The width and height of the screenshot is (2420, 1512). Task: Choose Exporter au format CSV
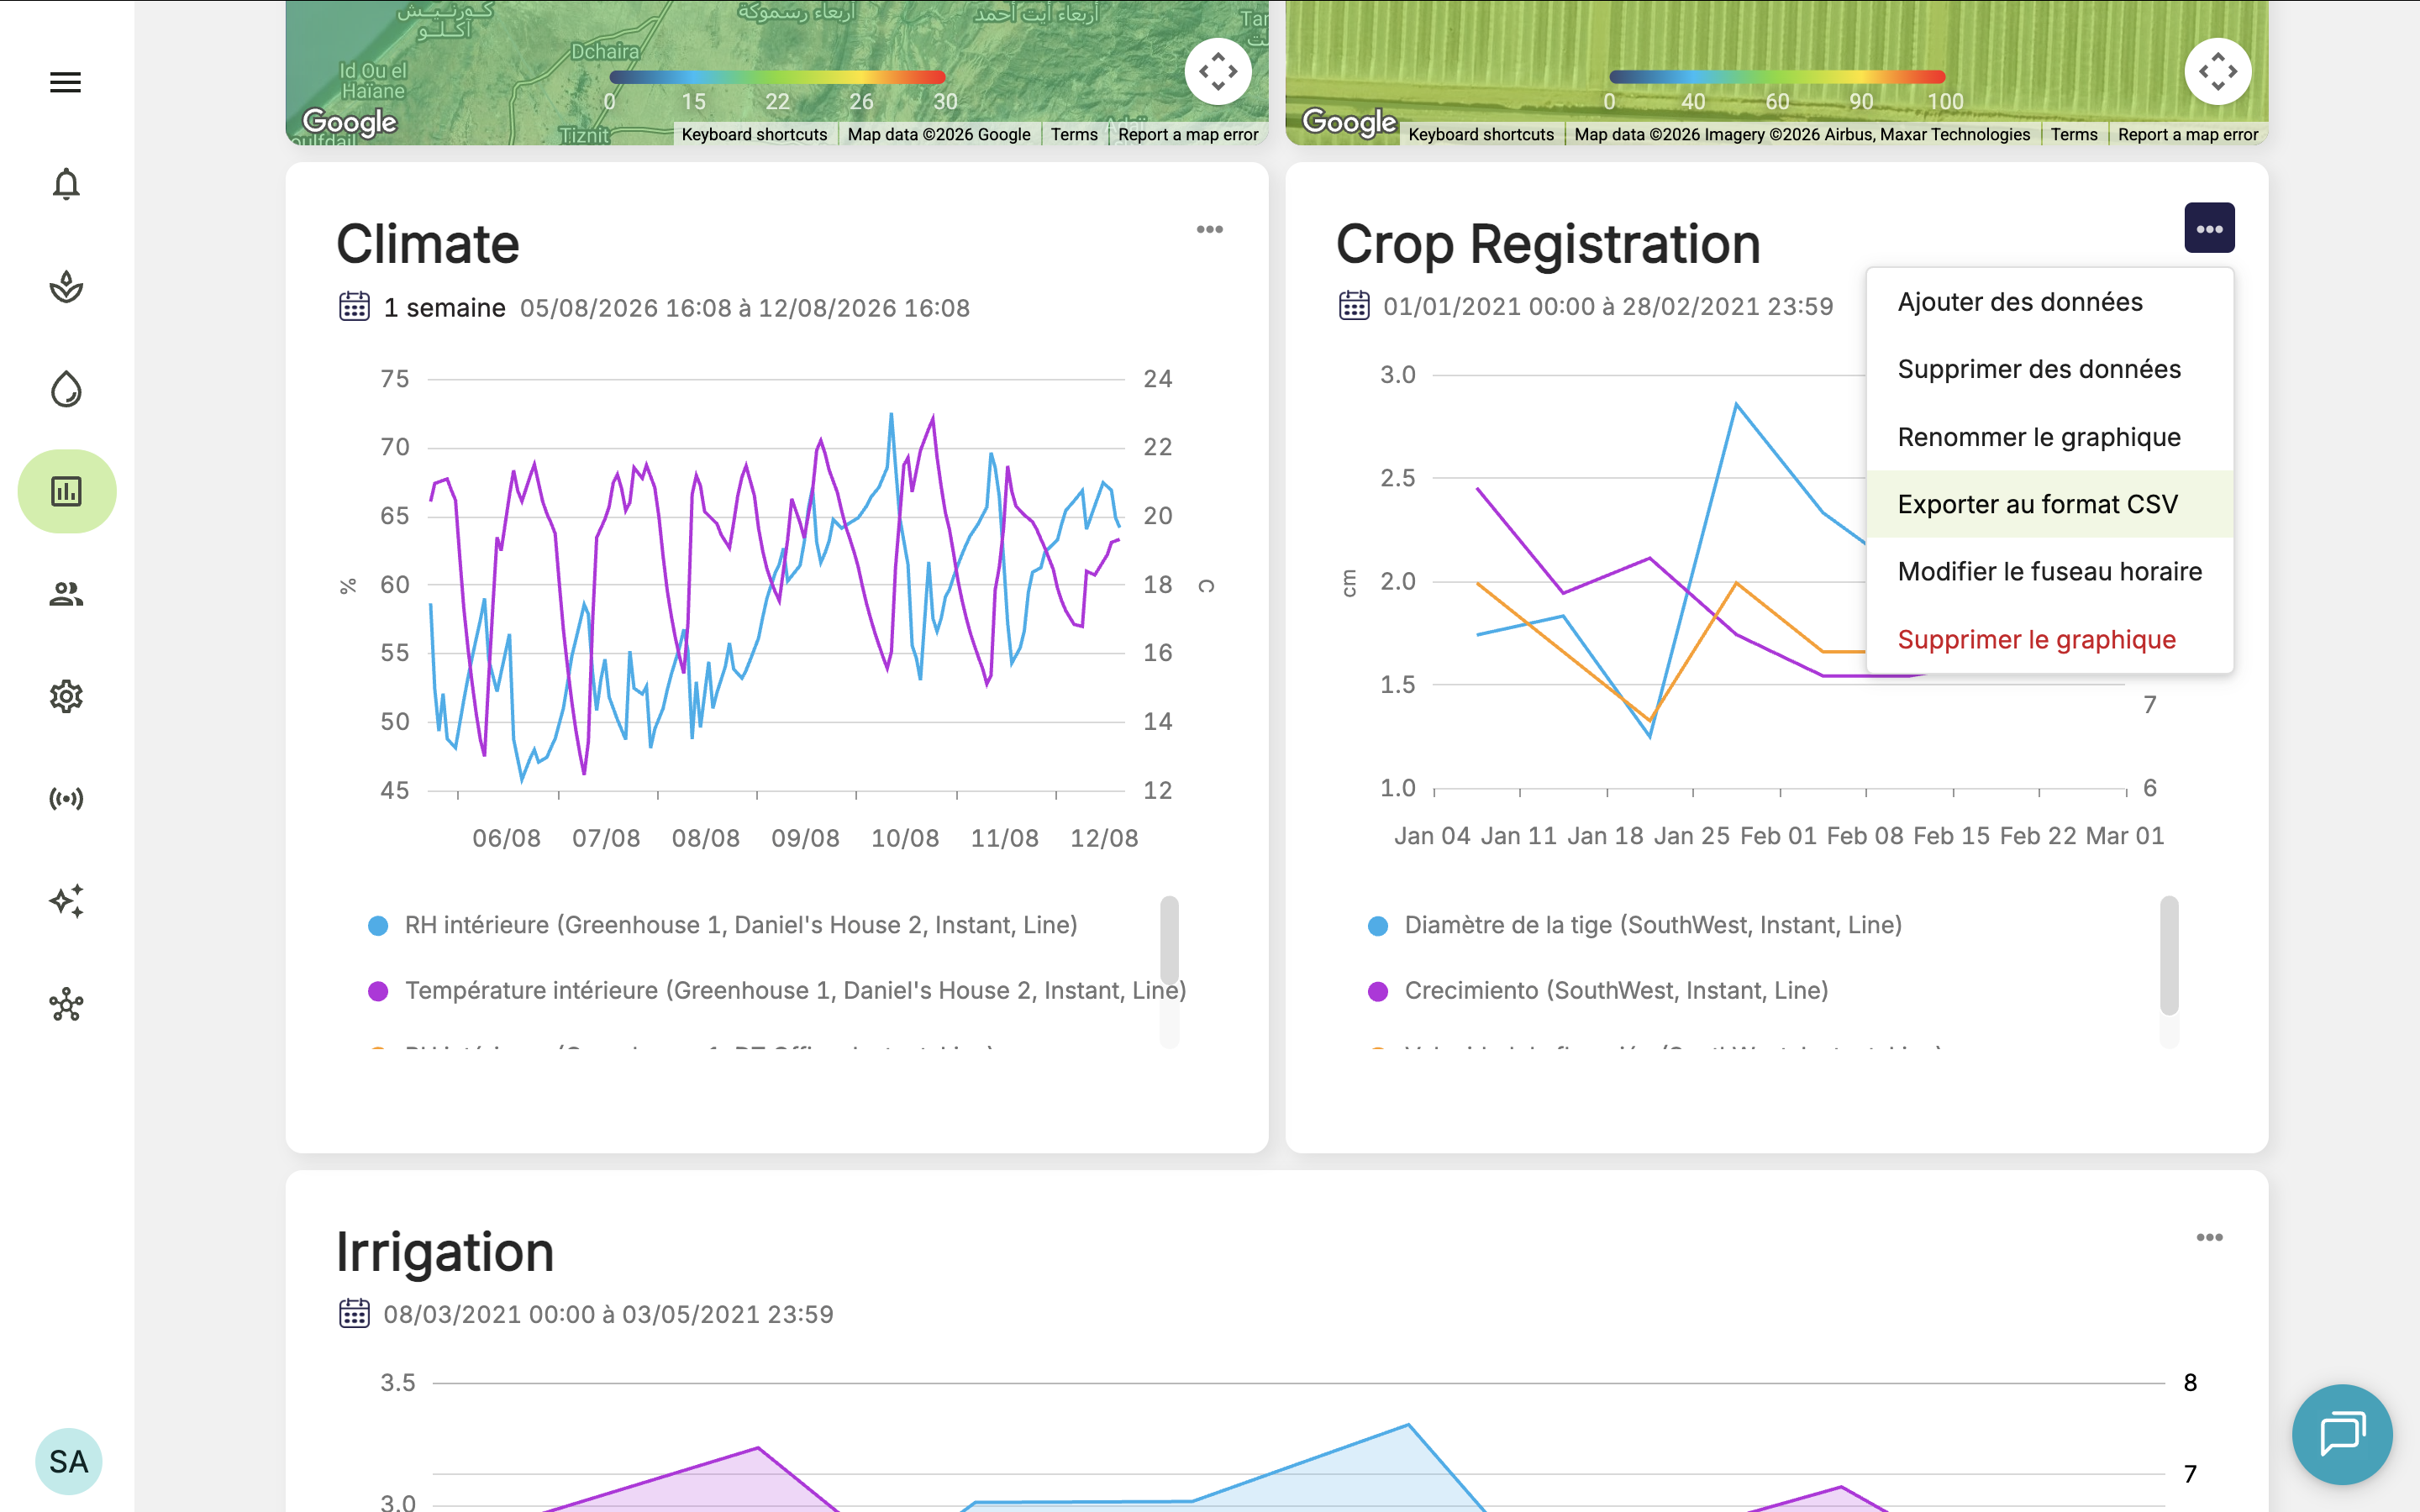[x=2050, y=504]
